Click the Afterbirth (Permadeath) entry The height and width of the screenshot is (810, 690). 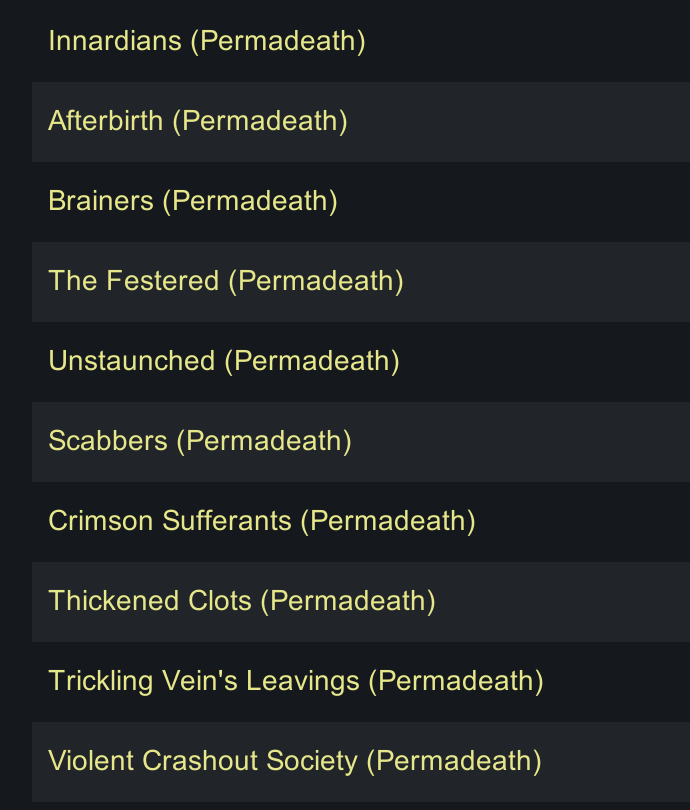point(197,122)
